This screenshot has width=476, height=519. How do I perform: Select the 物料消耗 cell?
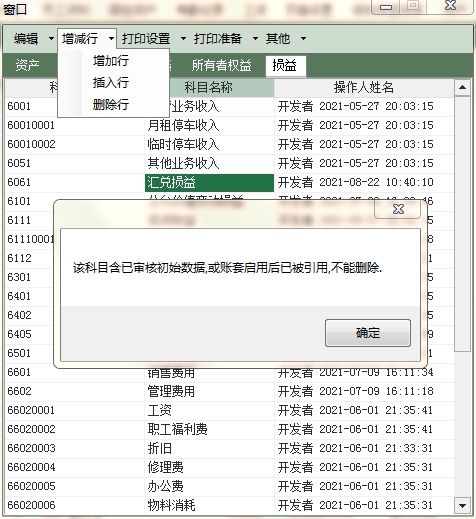(x=209, y=505)
